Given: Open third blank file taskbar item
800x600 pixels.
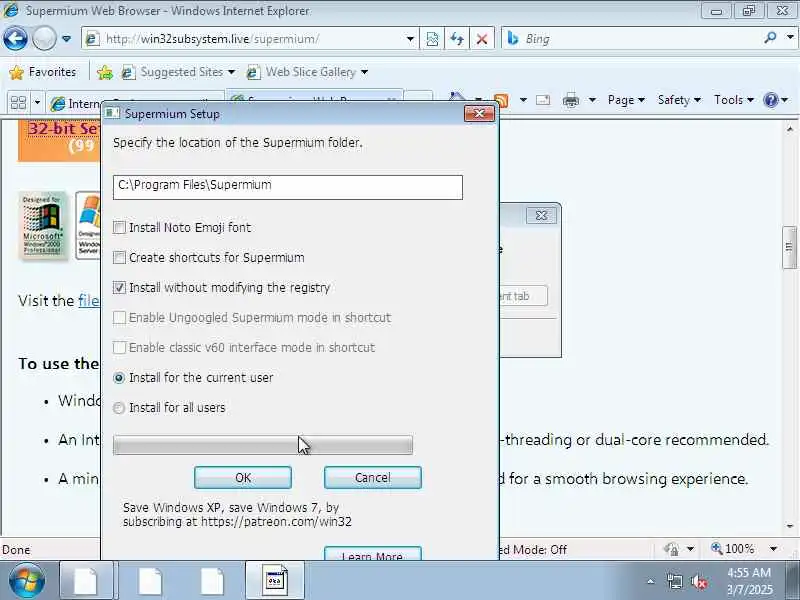Looking at the screenshot, I should [212, 581].
